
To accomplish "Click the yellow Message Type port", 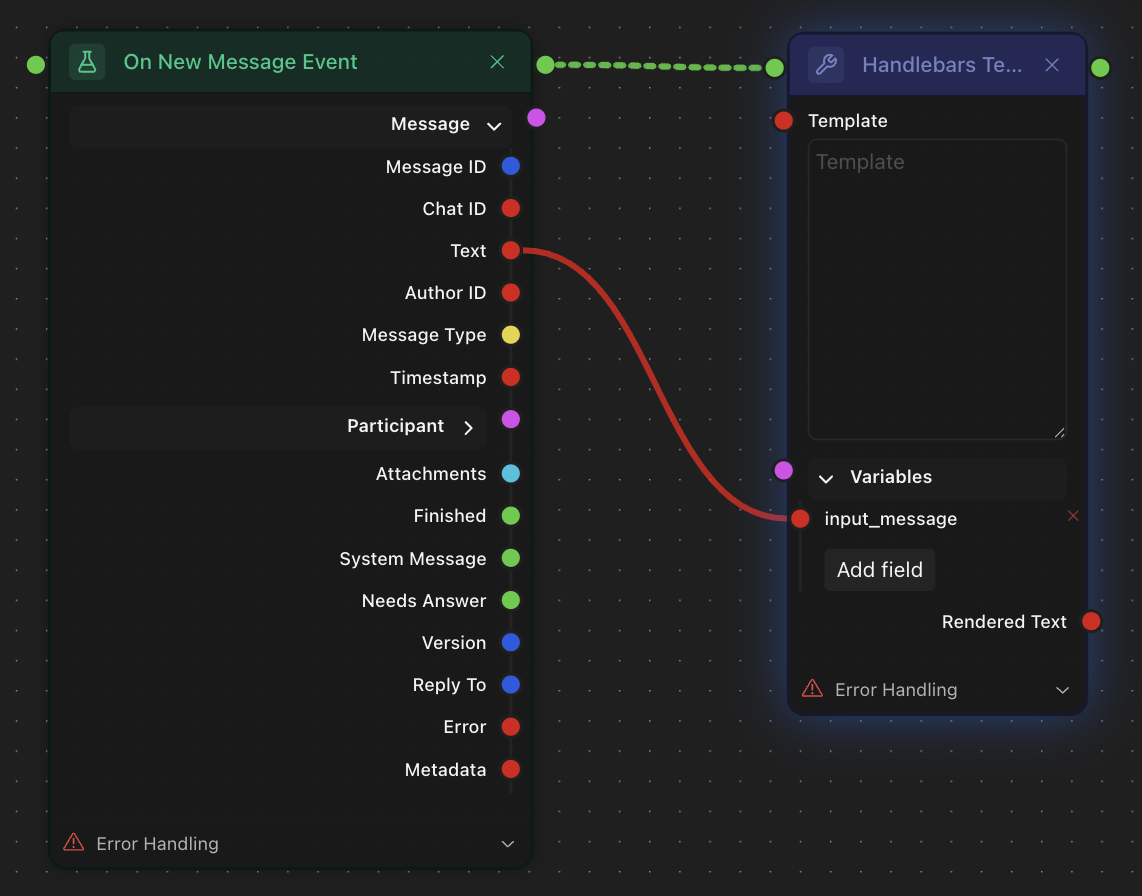I will pos(511,335).
